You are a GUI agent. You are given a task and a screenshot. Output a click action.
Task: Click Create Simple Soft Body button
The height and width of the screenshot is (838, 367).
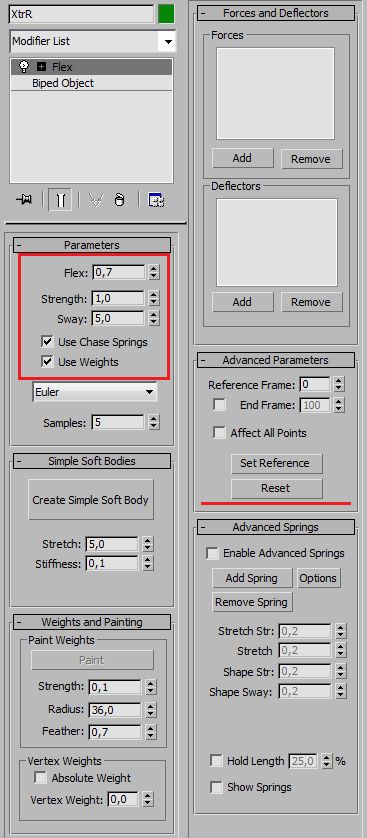coord(91,500)
